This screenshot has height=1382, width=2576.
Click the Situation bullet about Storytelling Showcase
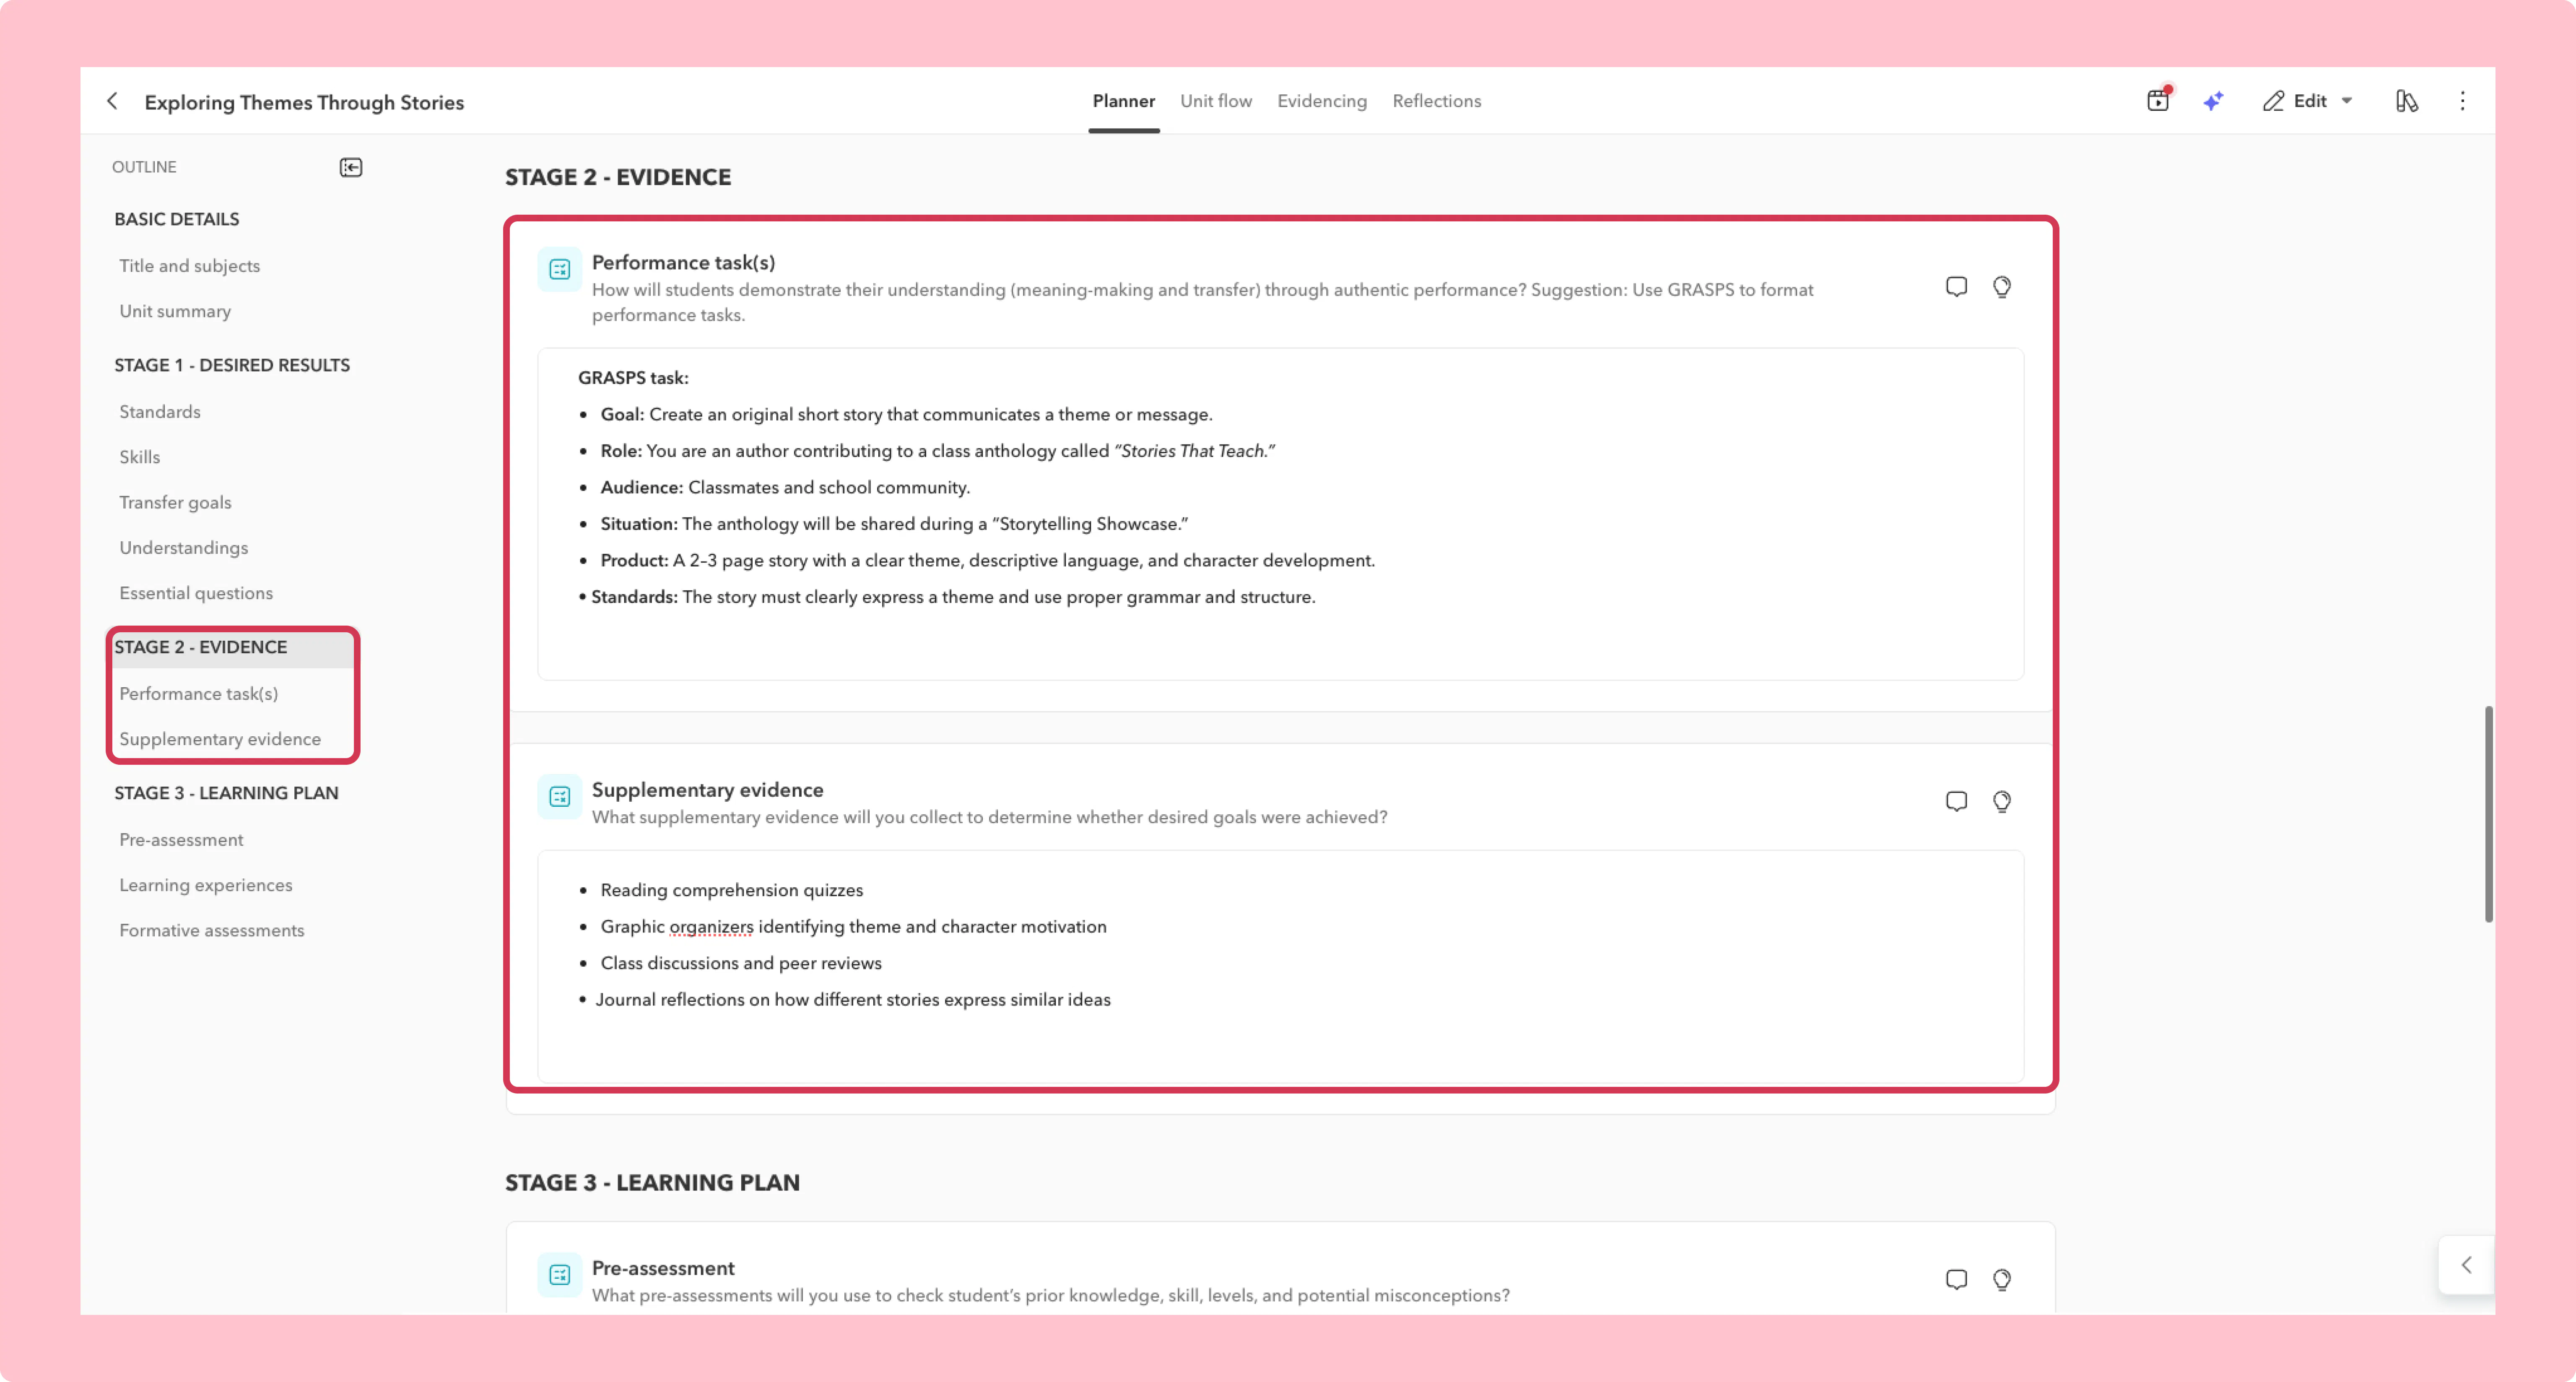point(894,524)
